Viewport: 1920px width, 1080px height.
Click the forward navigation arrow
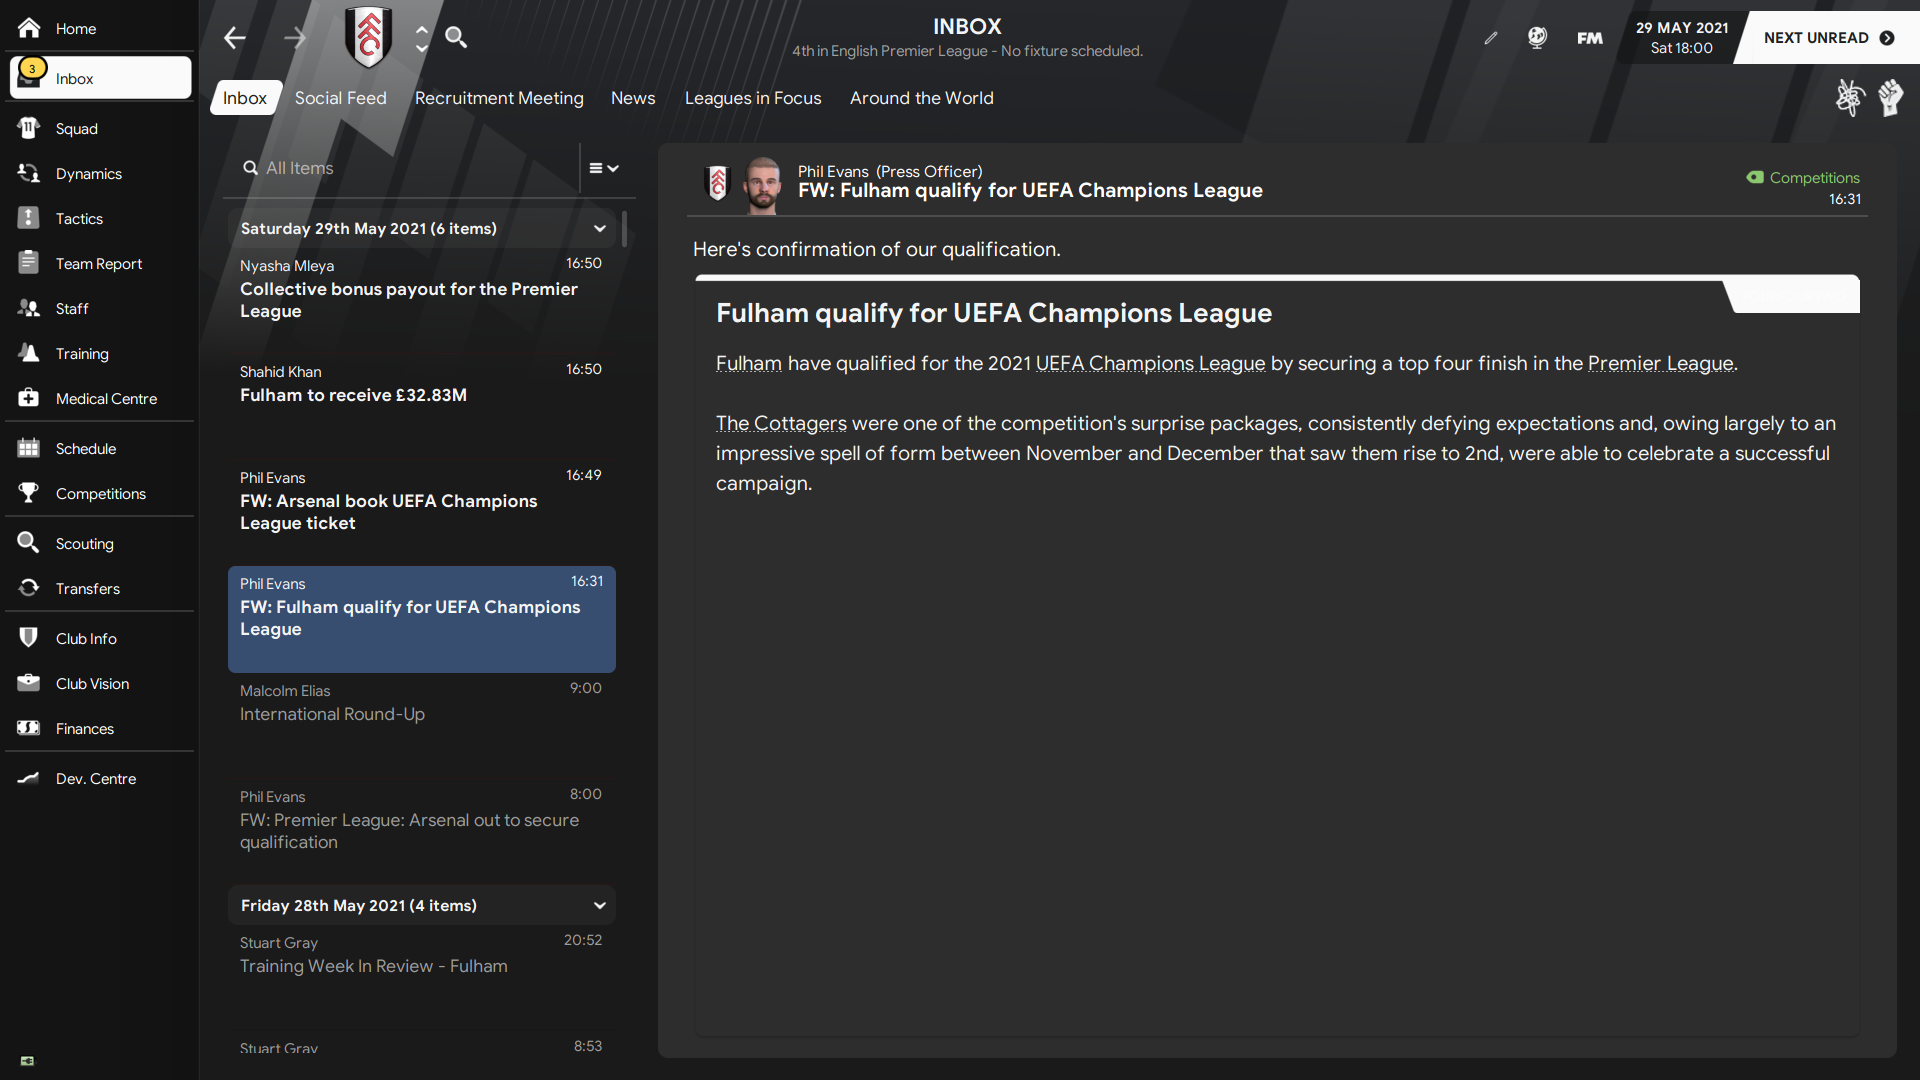coord(295,38)
